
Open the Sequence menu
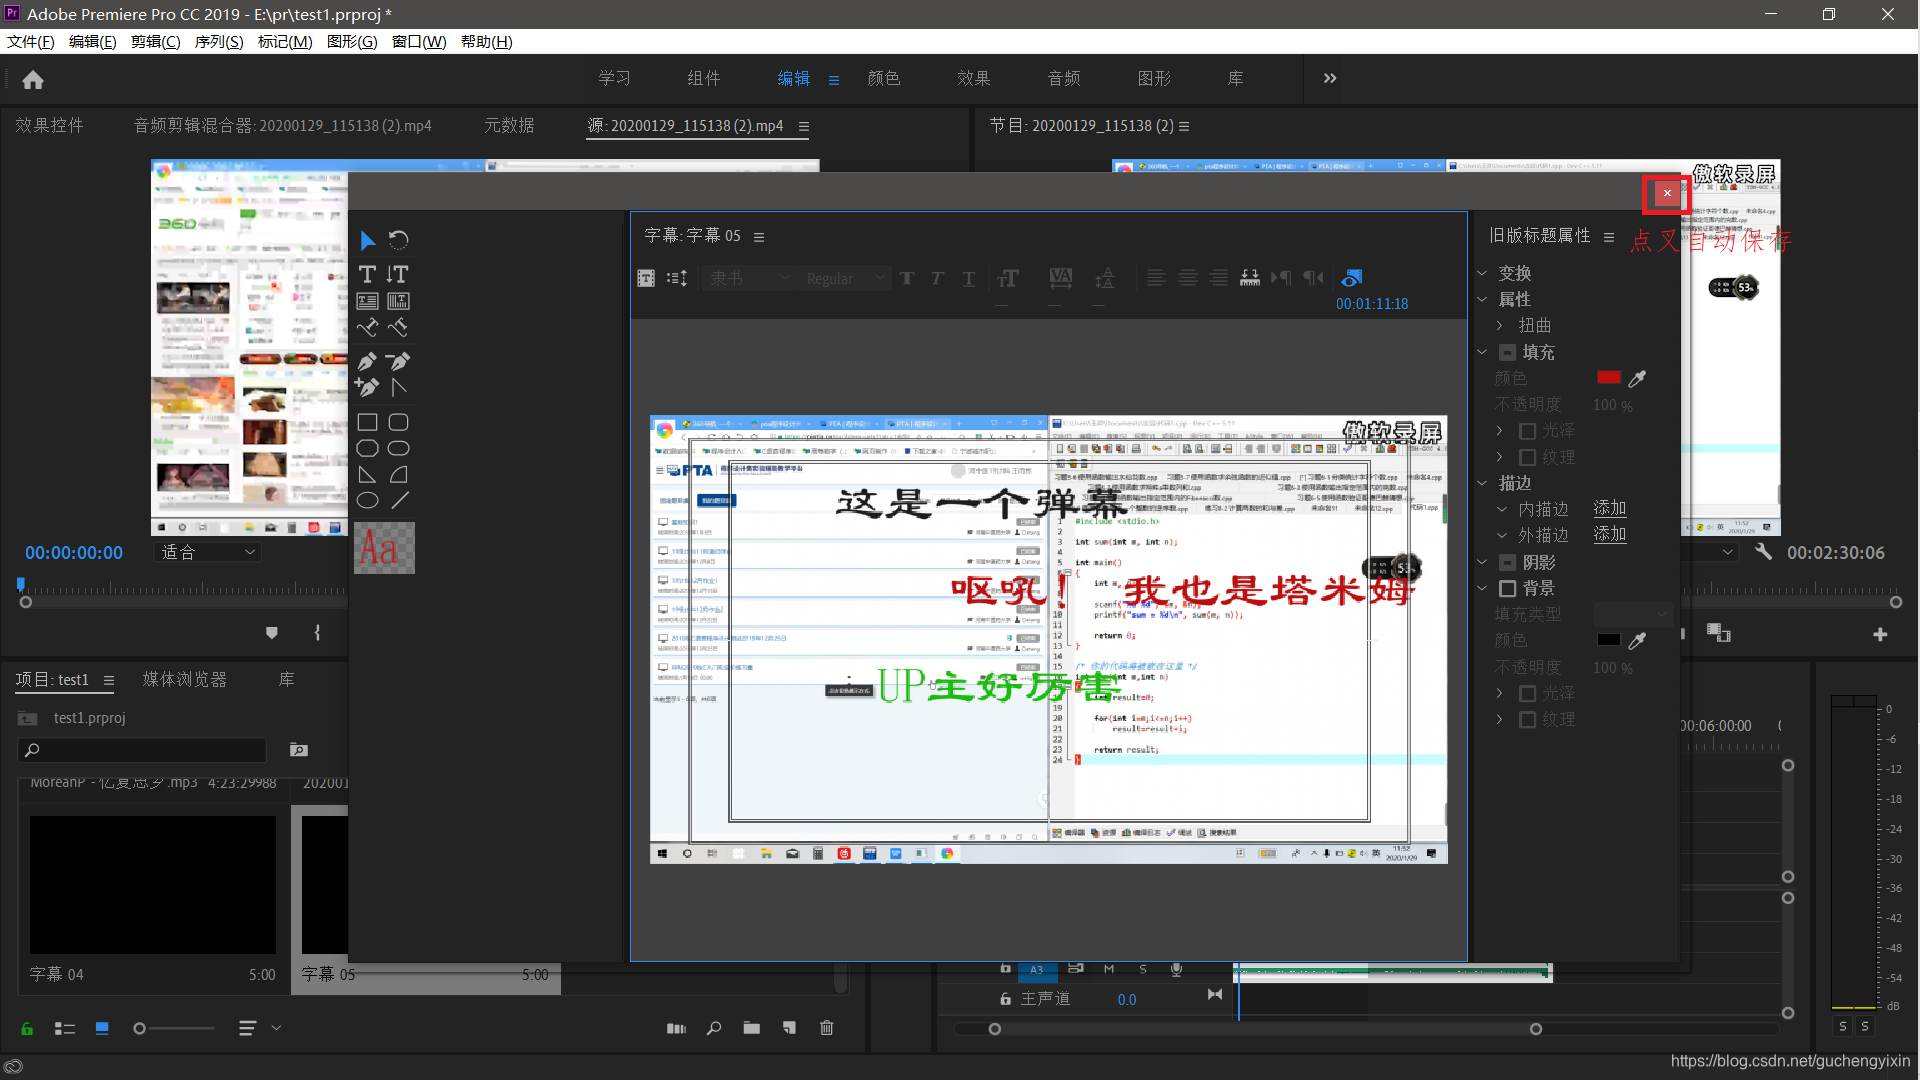(219, 41)
